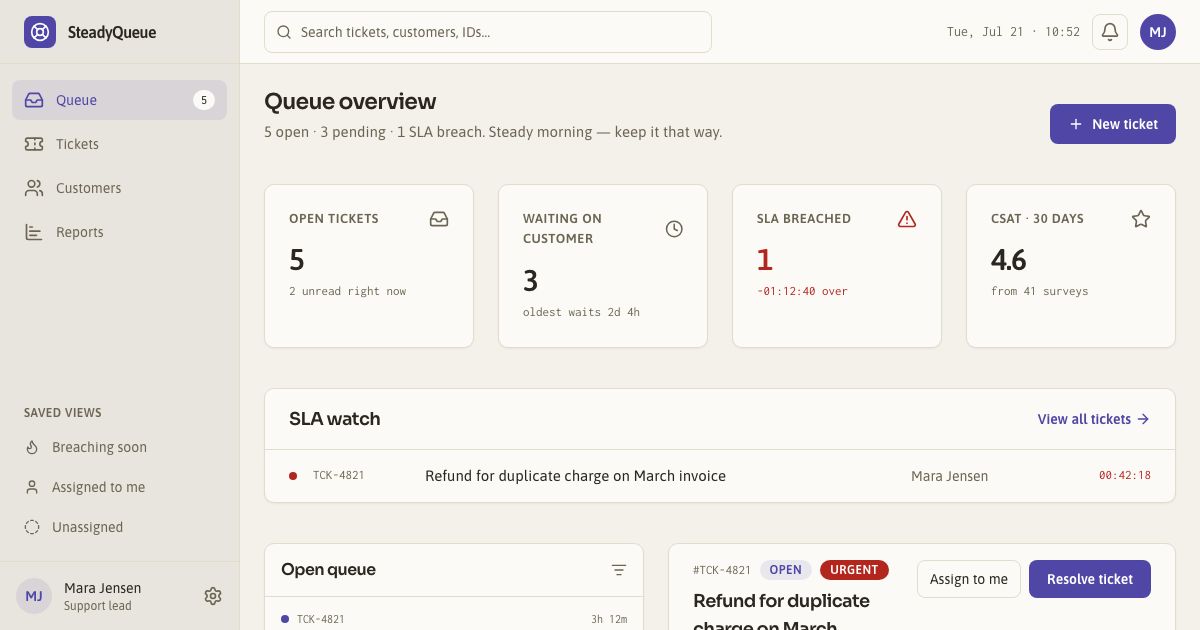Click '-01:12:40 over' text

point(802,291)
